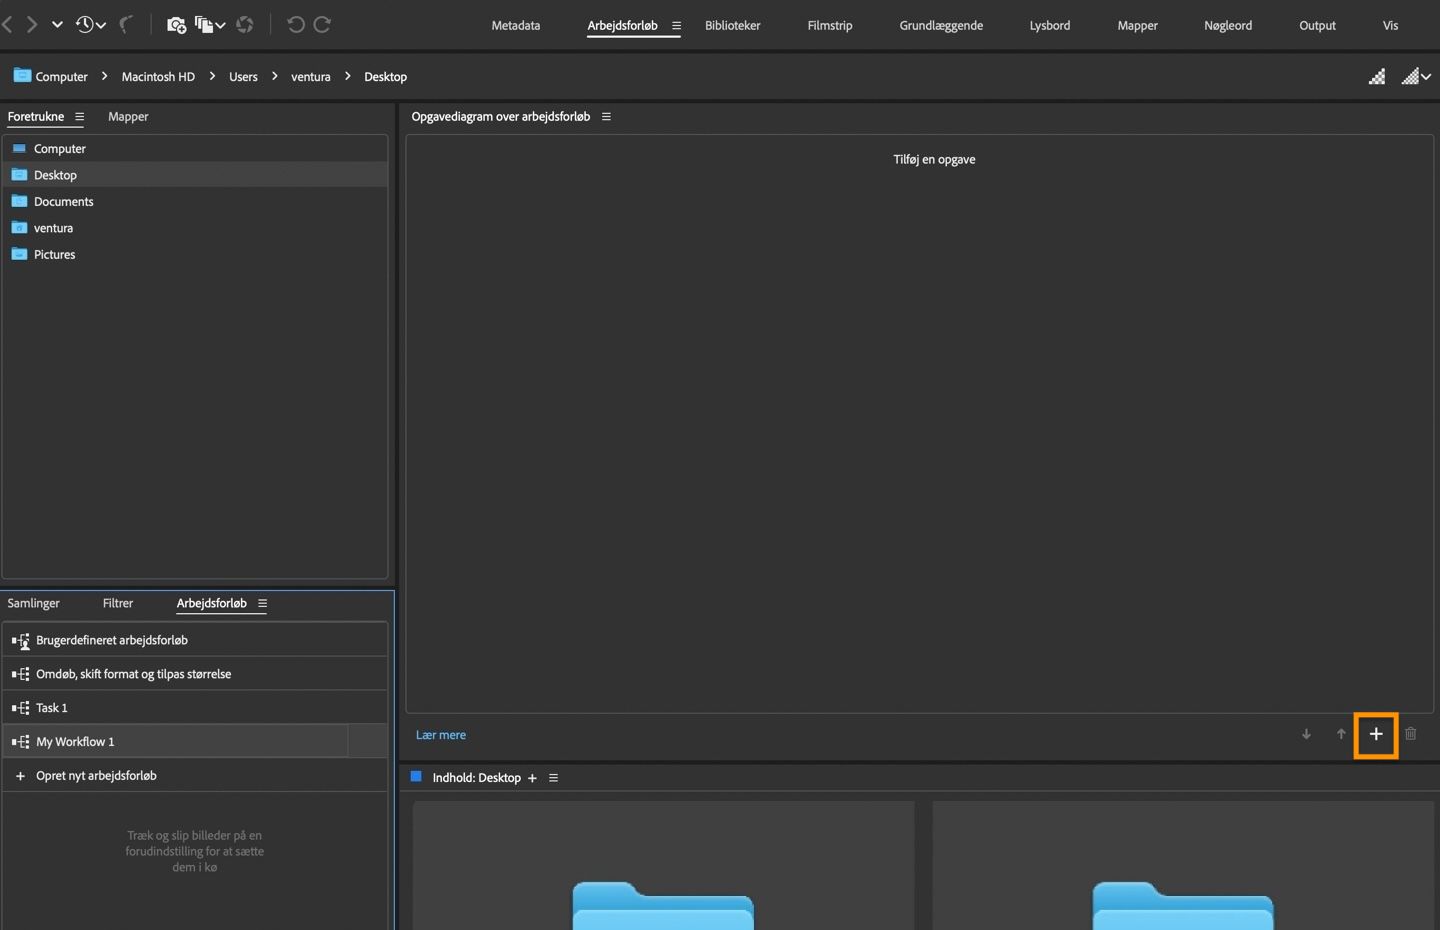Open parent folders dropdown beside forward arrow

click(x=57, y=24)
